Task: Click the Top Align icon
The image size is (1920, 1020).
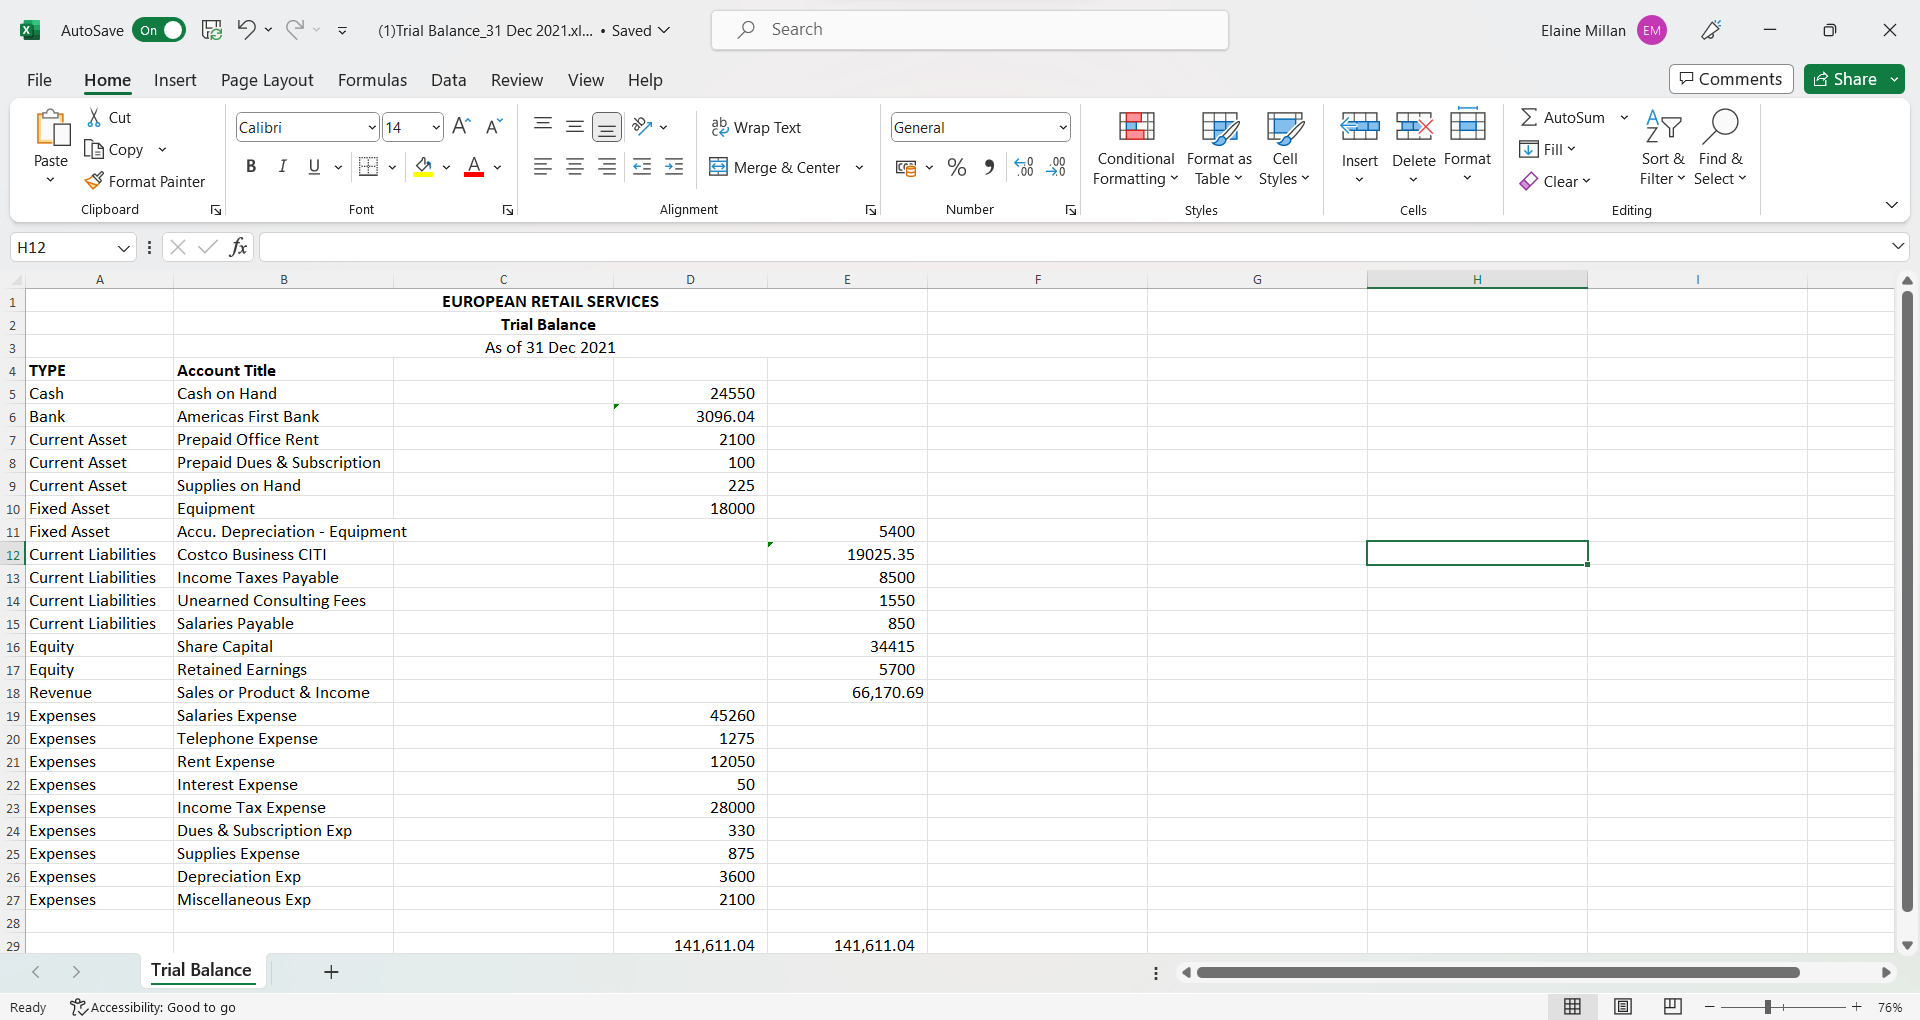Action: (543, 126)
